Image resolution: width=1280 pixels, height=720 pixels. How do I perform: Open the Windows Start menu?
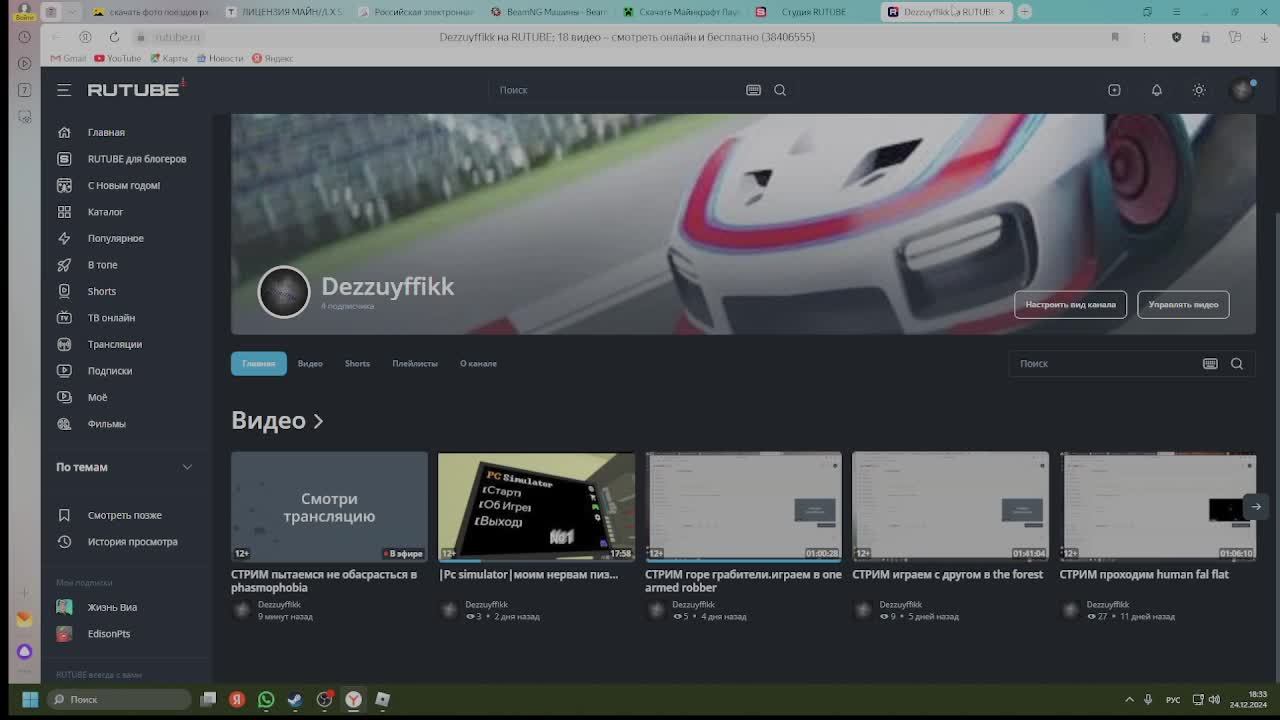point(30,699)
